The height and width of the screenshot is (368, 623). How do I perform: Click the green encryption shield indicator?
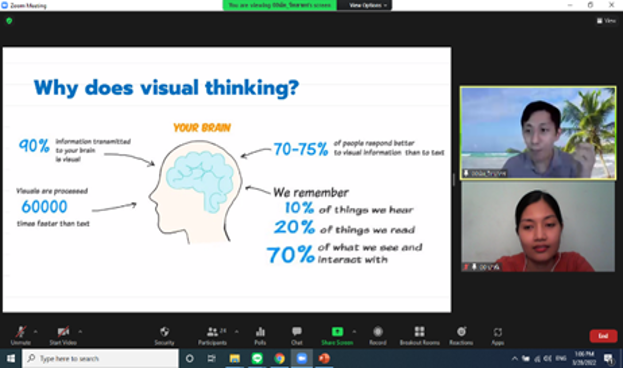(x=9, y=21)
